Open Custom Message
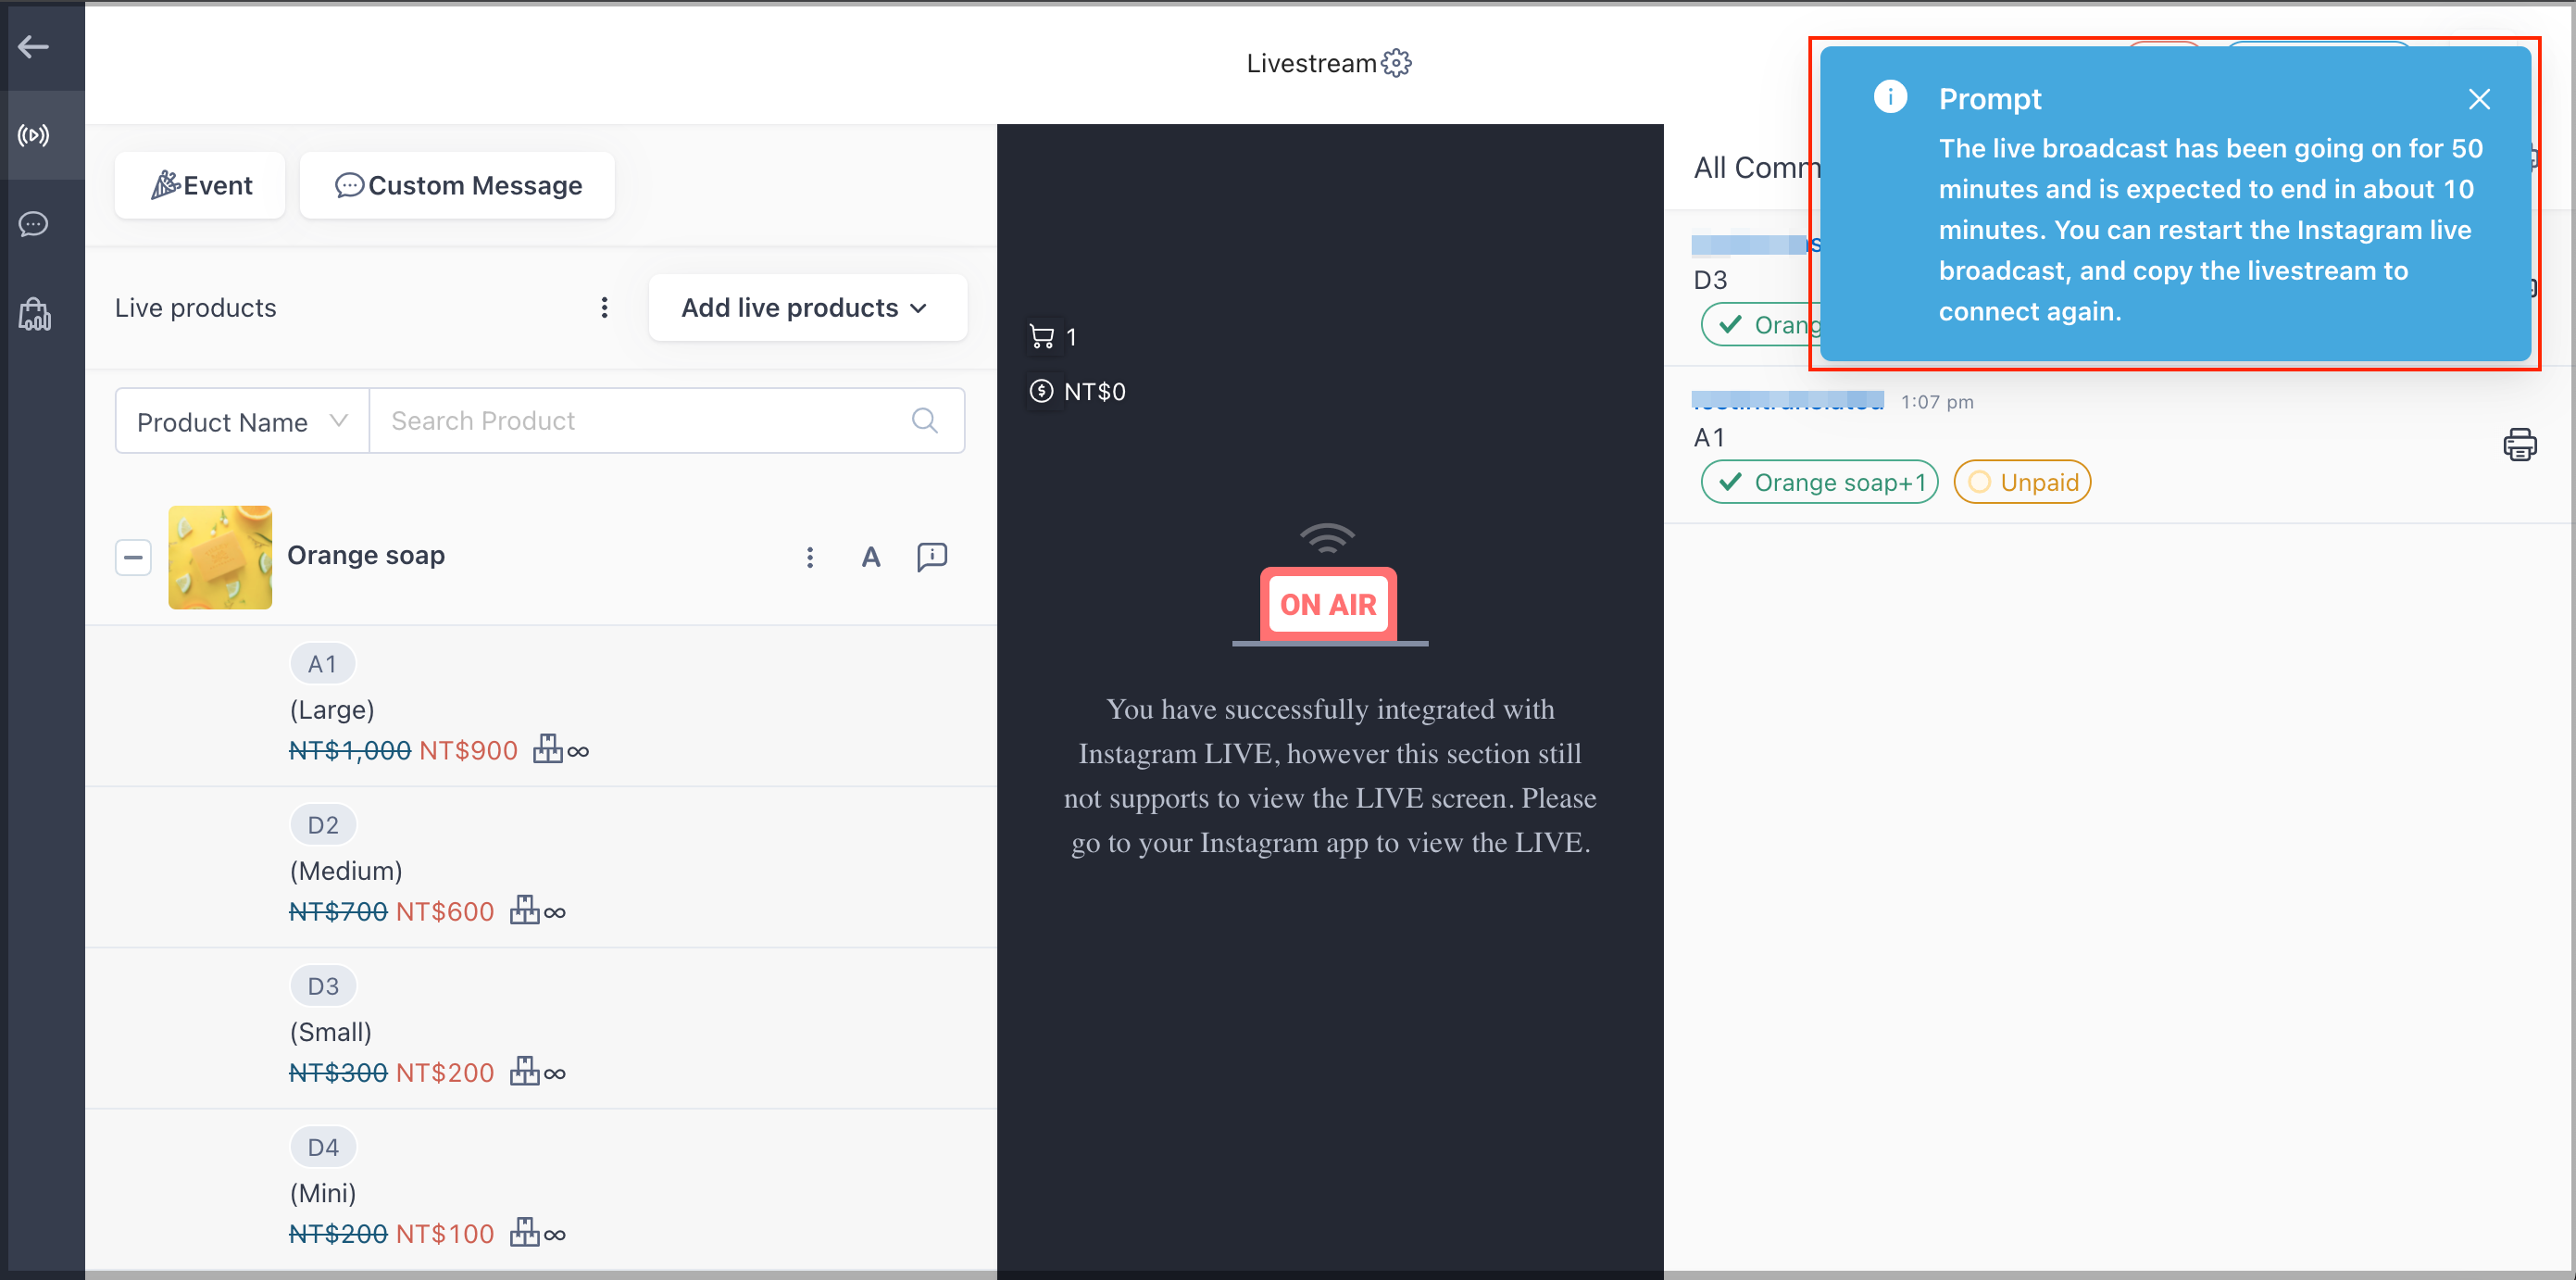The width and height of the screenshot is (2576, 1280). 457,185
